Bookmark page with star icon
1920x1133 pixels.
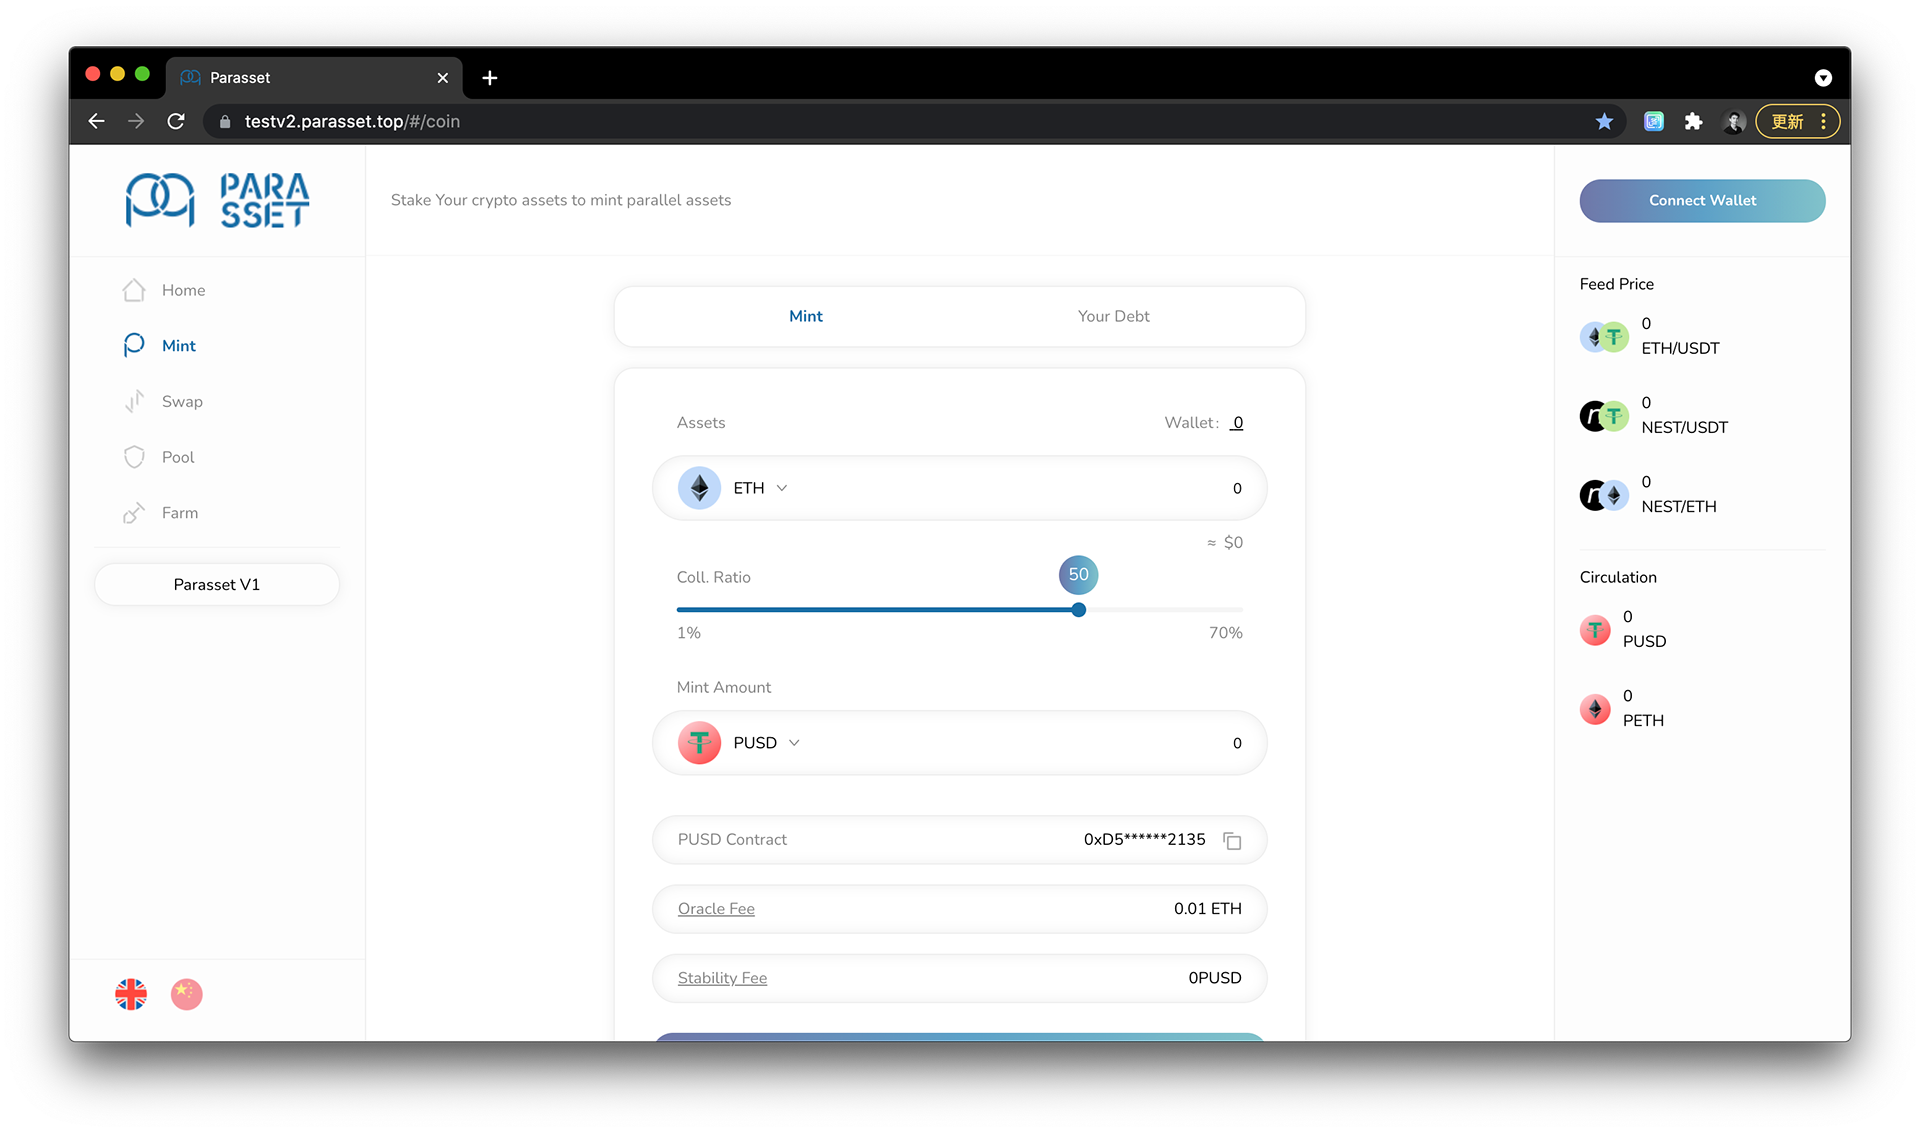click(1604, 121)
